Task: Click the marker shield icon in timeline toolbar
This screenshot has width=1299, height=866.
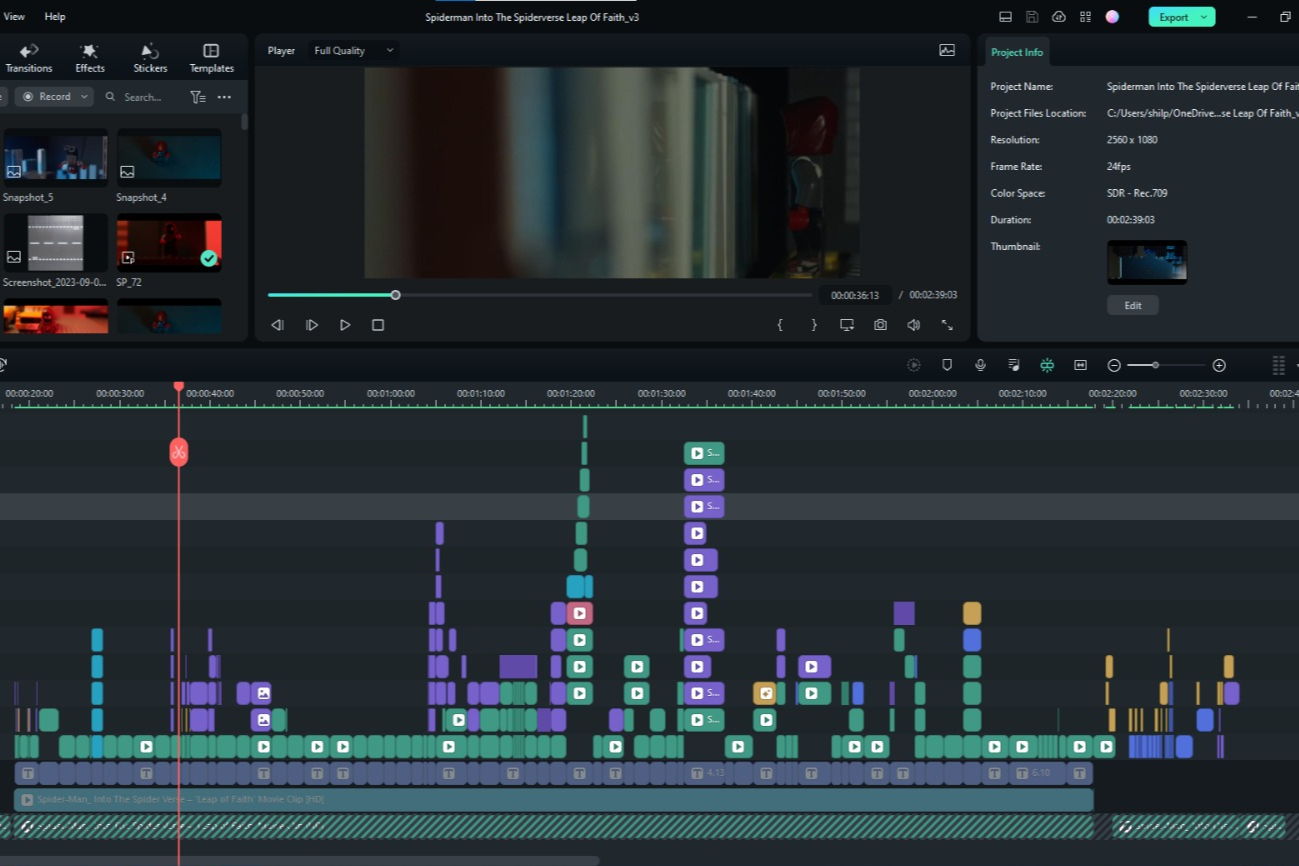Action: click(x=947, y=366)
